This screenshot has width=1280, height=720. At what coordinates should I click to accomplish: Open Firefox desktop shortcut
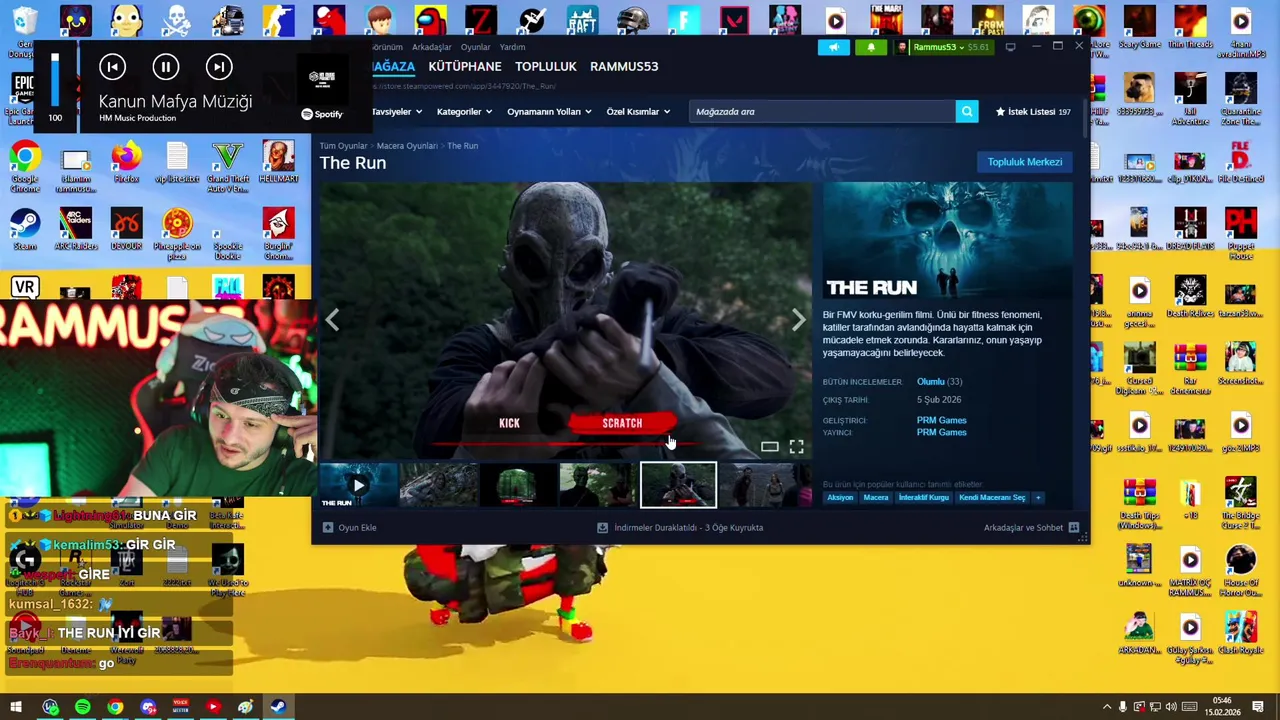coord(126,164)
